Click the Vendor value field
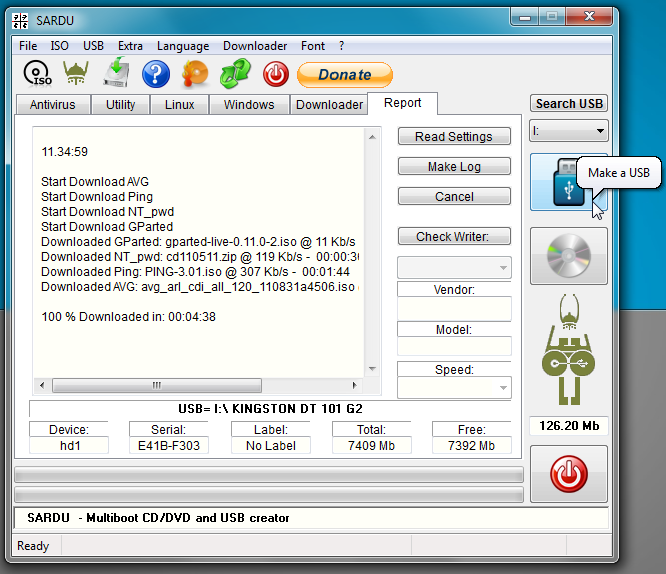 point(454,308)
